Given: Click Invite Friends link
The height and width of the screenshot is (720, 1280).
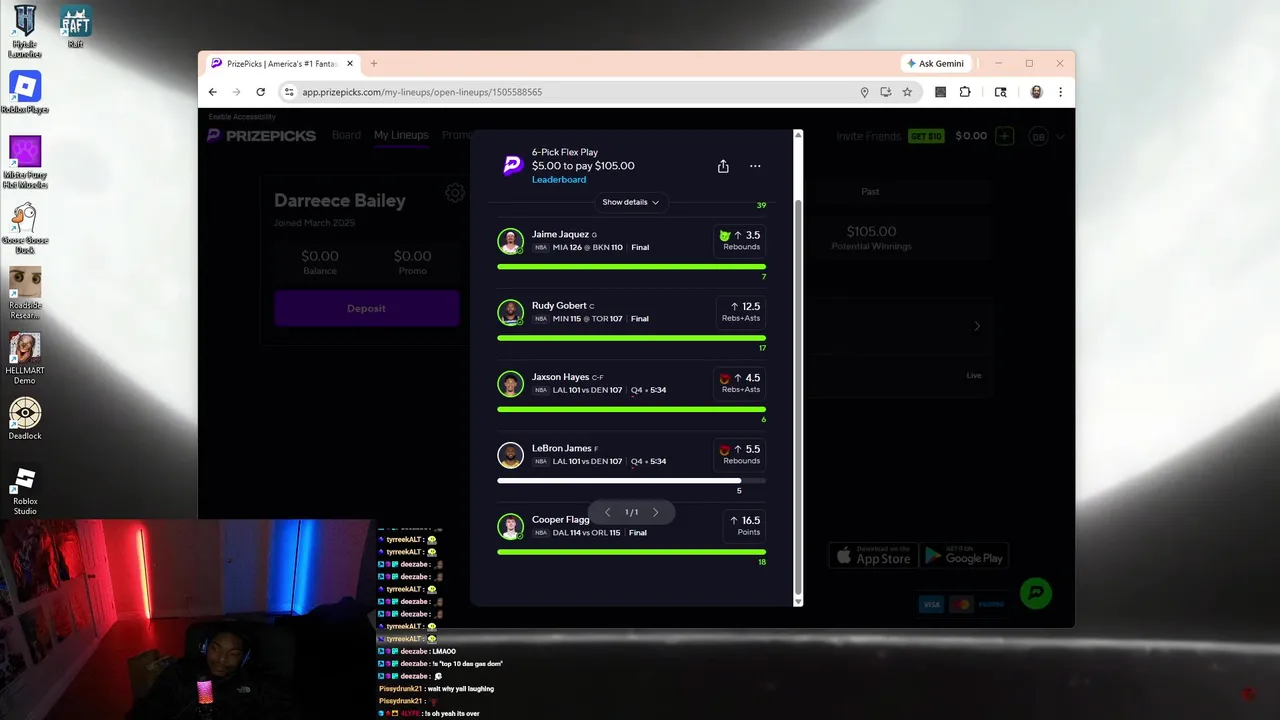Looking at the screenshot, I should pos(869,136).
